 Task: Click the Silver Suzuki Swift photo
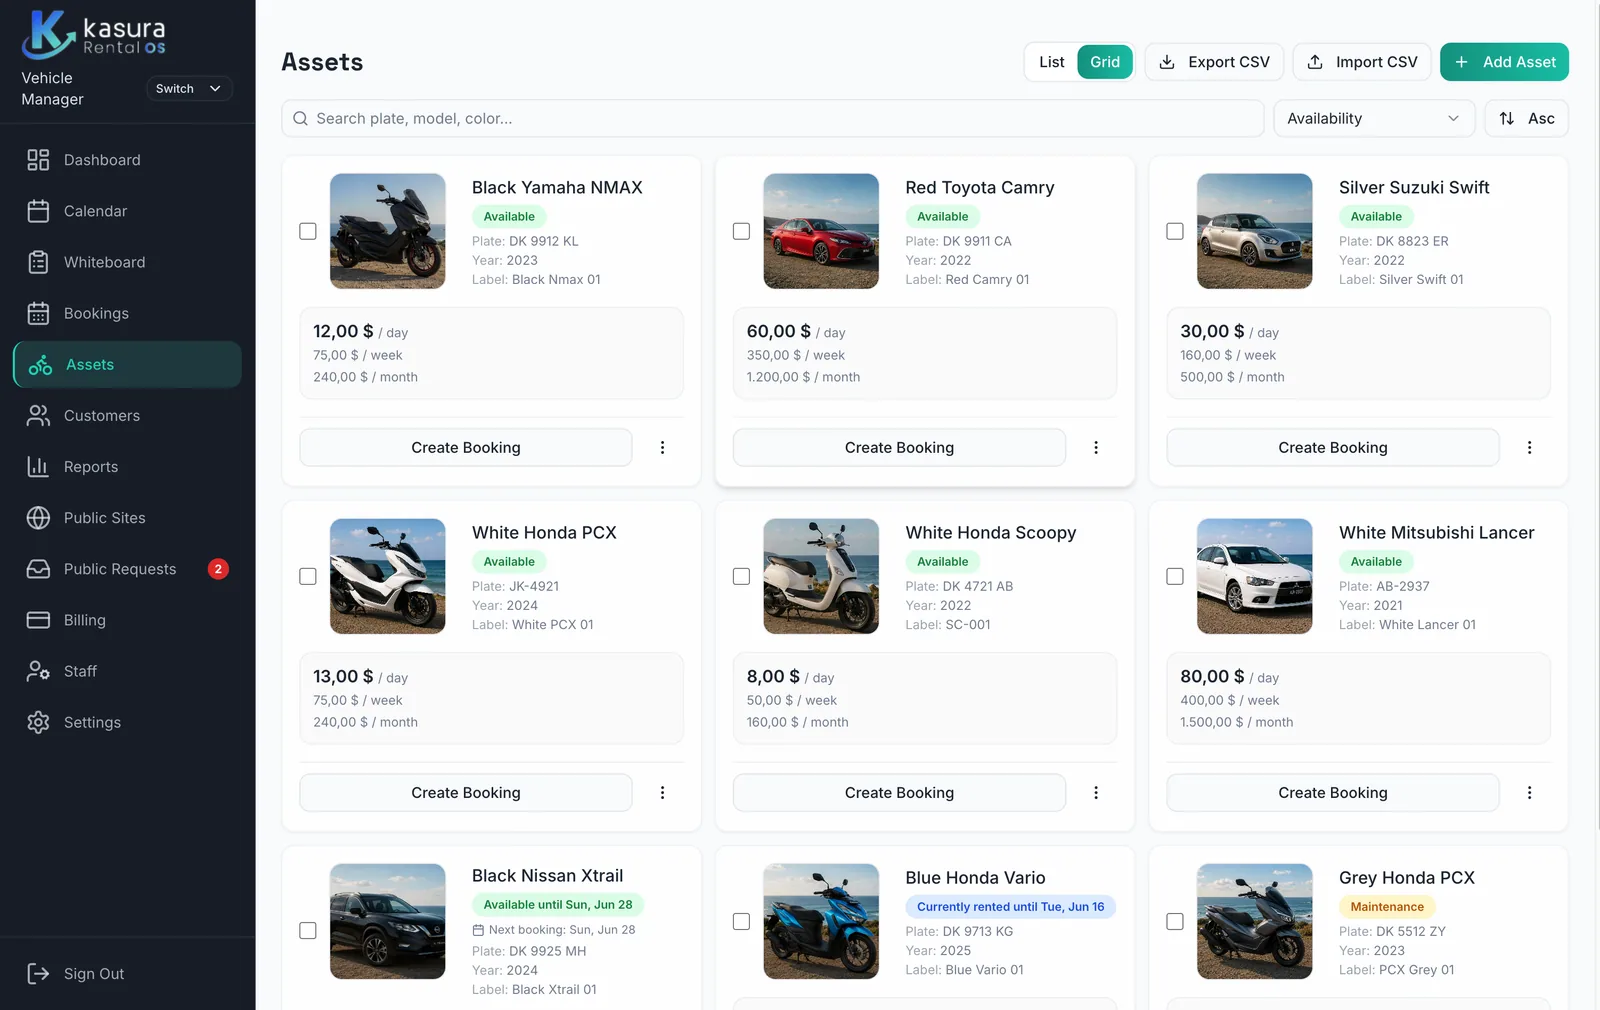tap(1255, 231)
